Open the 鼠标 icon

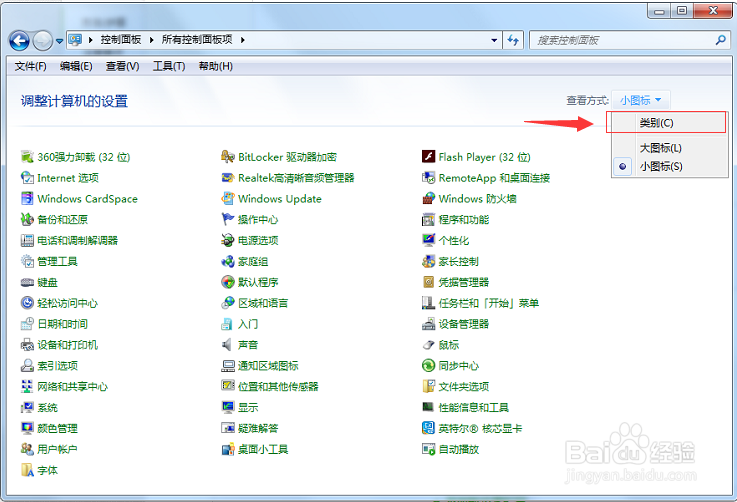[428, 345]
